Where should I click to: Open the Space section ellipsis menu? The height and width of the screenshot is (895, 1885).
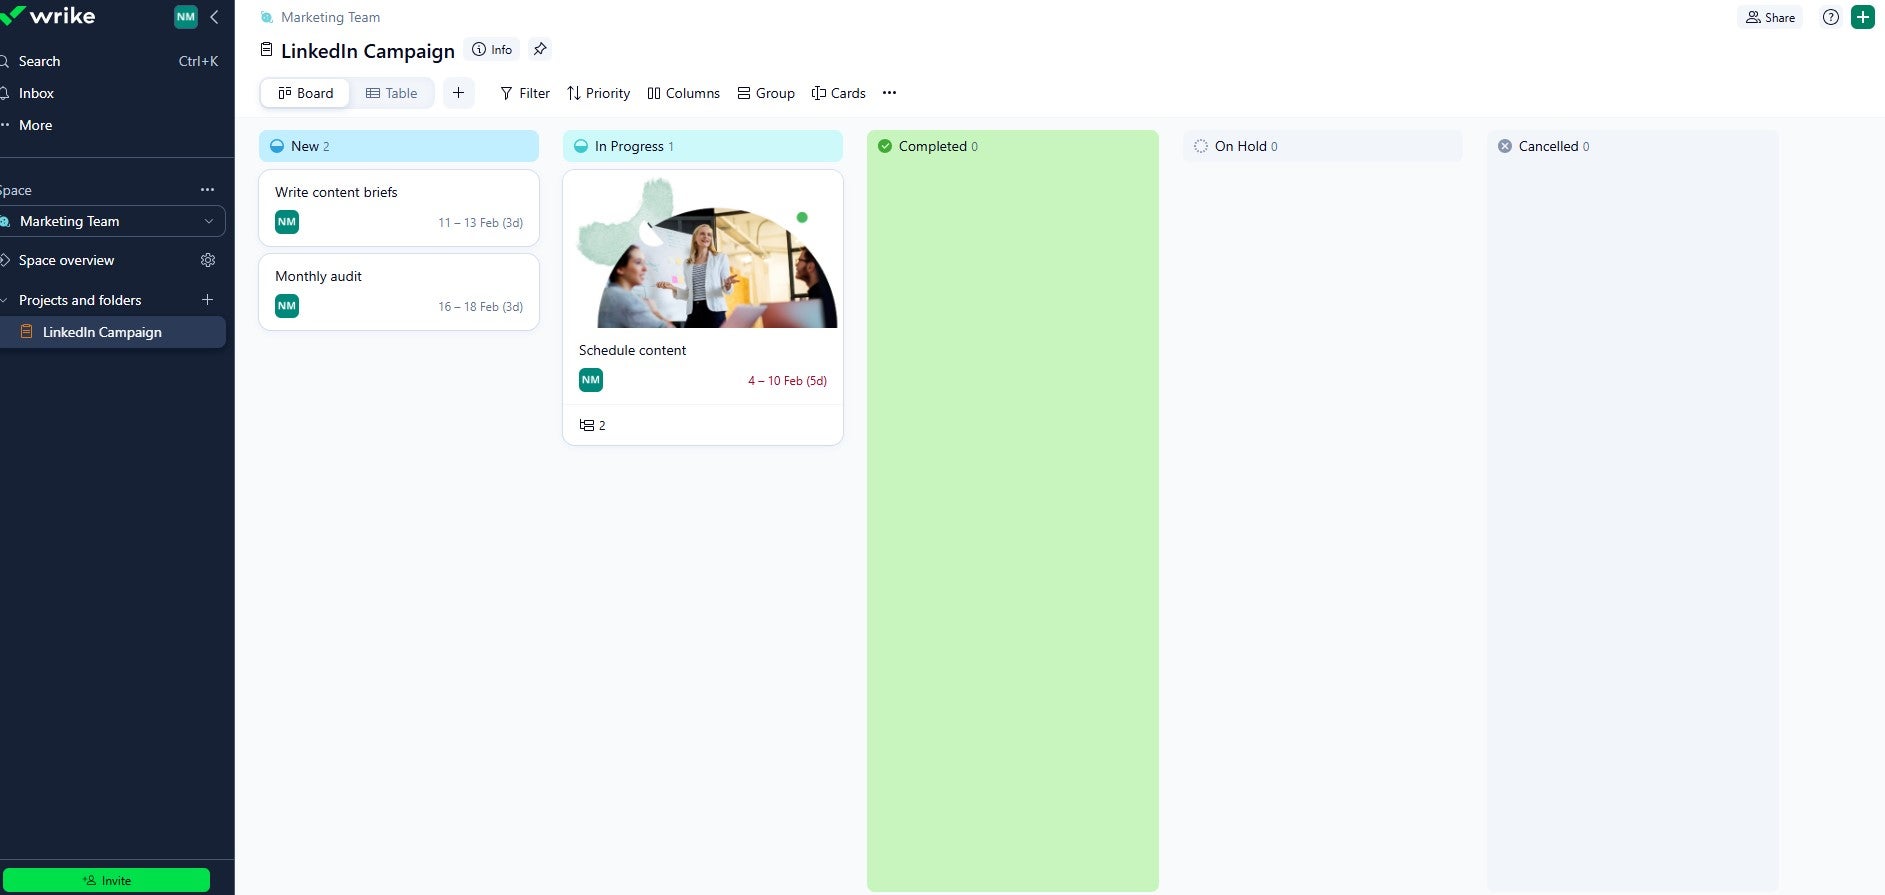pos(207,190)
